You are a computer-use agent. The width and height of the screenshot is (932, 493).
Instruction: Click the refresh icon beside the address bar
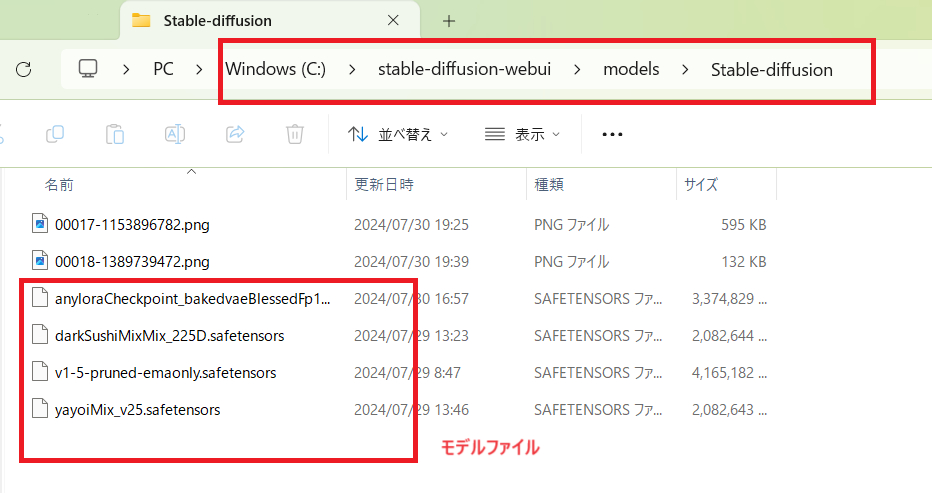pos(24,70)
